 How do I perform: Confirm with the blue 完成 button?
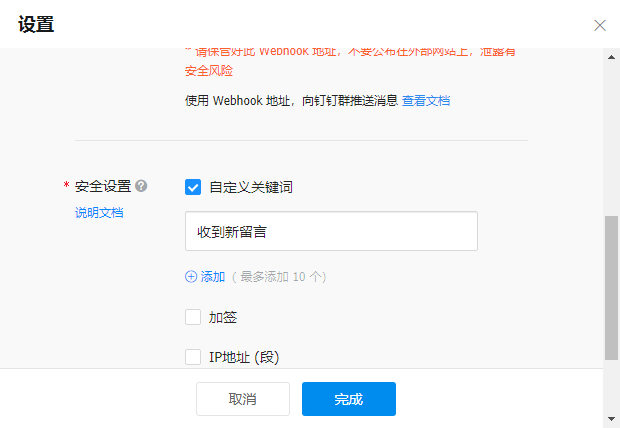tap(349, 399)
